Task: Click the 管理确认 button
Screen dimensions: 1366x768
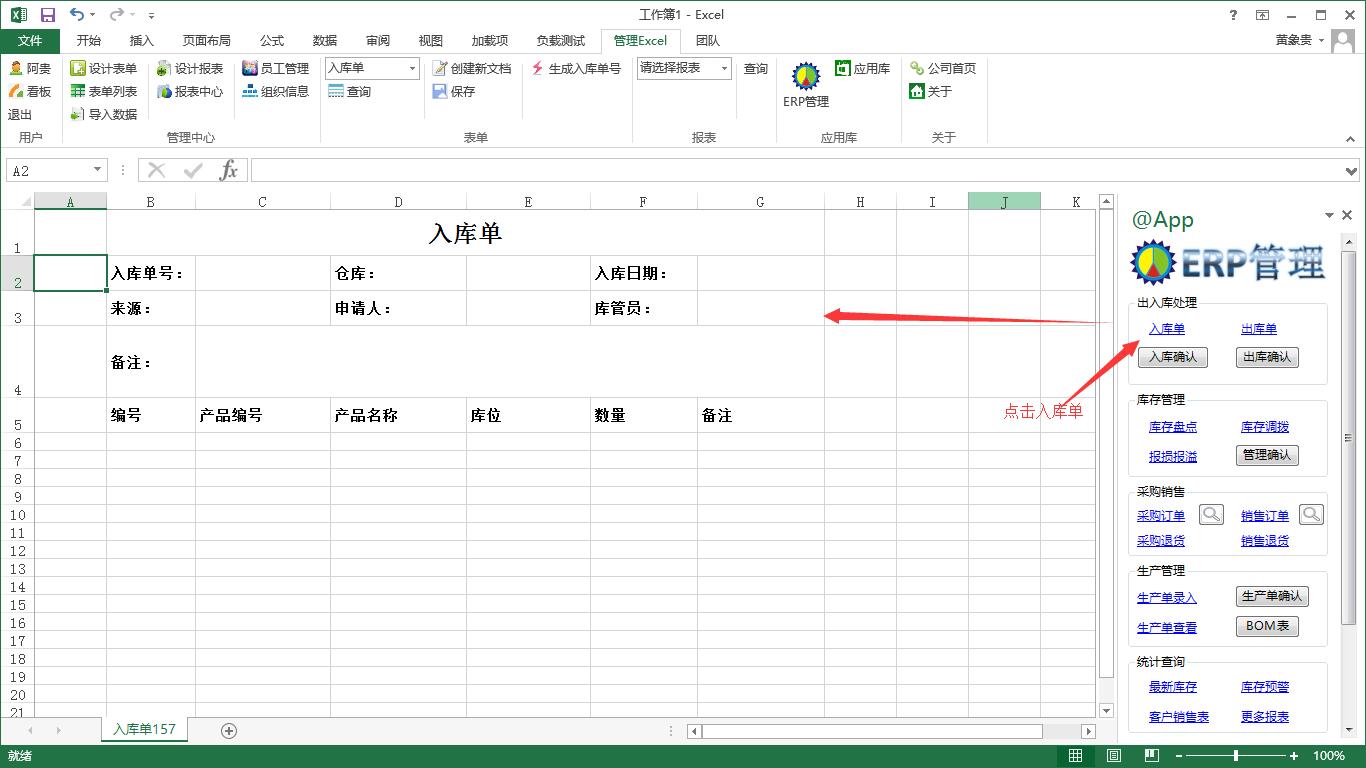Action: pos(1267,455)
